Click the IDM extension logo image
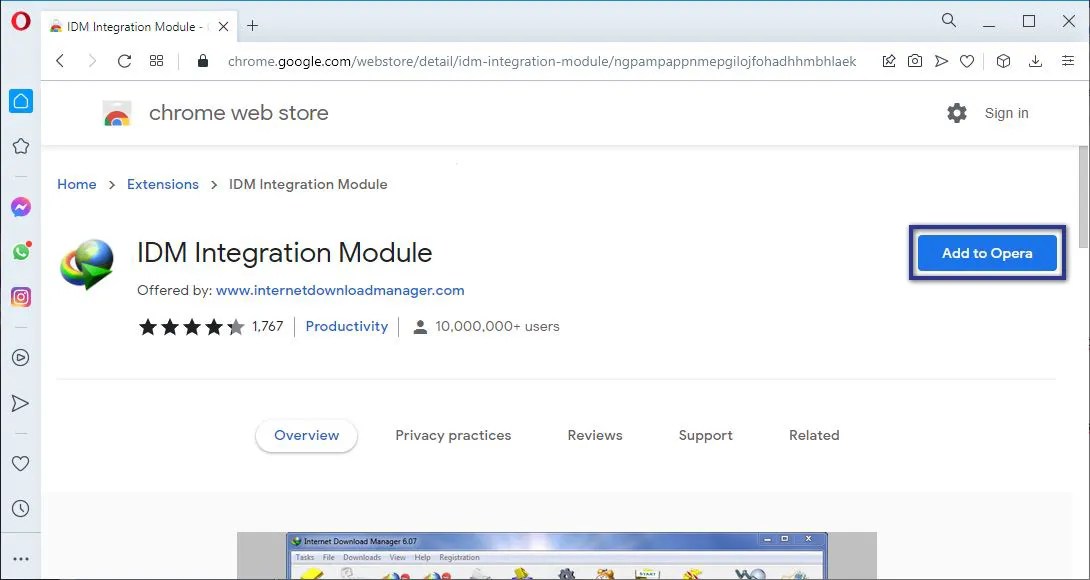The height and width of the screenshot is (580, 1090). [x=87, y=264]
